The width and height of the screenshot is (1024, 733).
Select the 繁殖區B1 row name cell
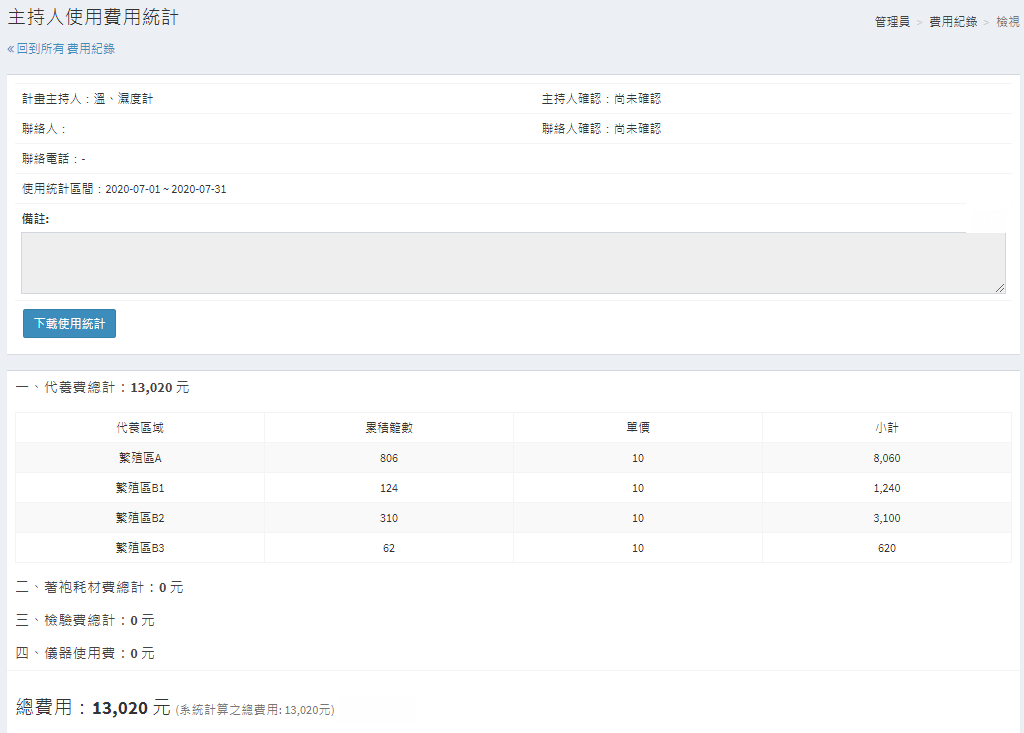pyautogui.click(x=140, y=488)
